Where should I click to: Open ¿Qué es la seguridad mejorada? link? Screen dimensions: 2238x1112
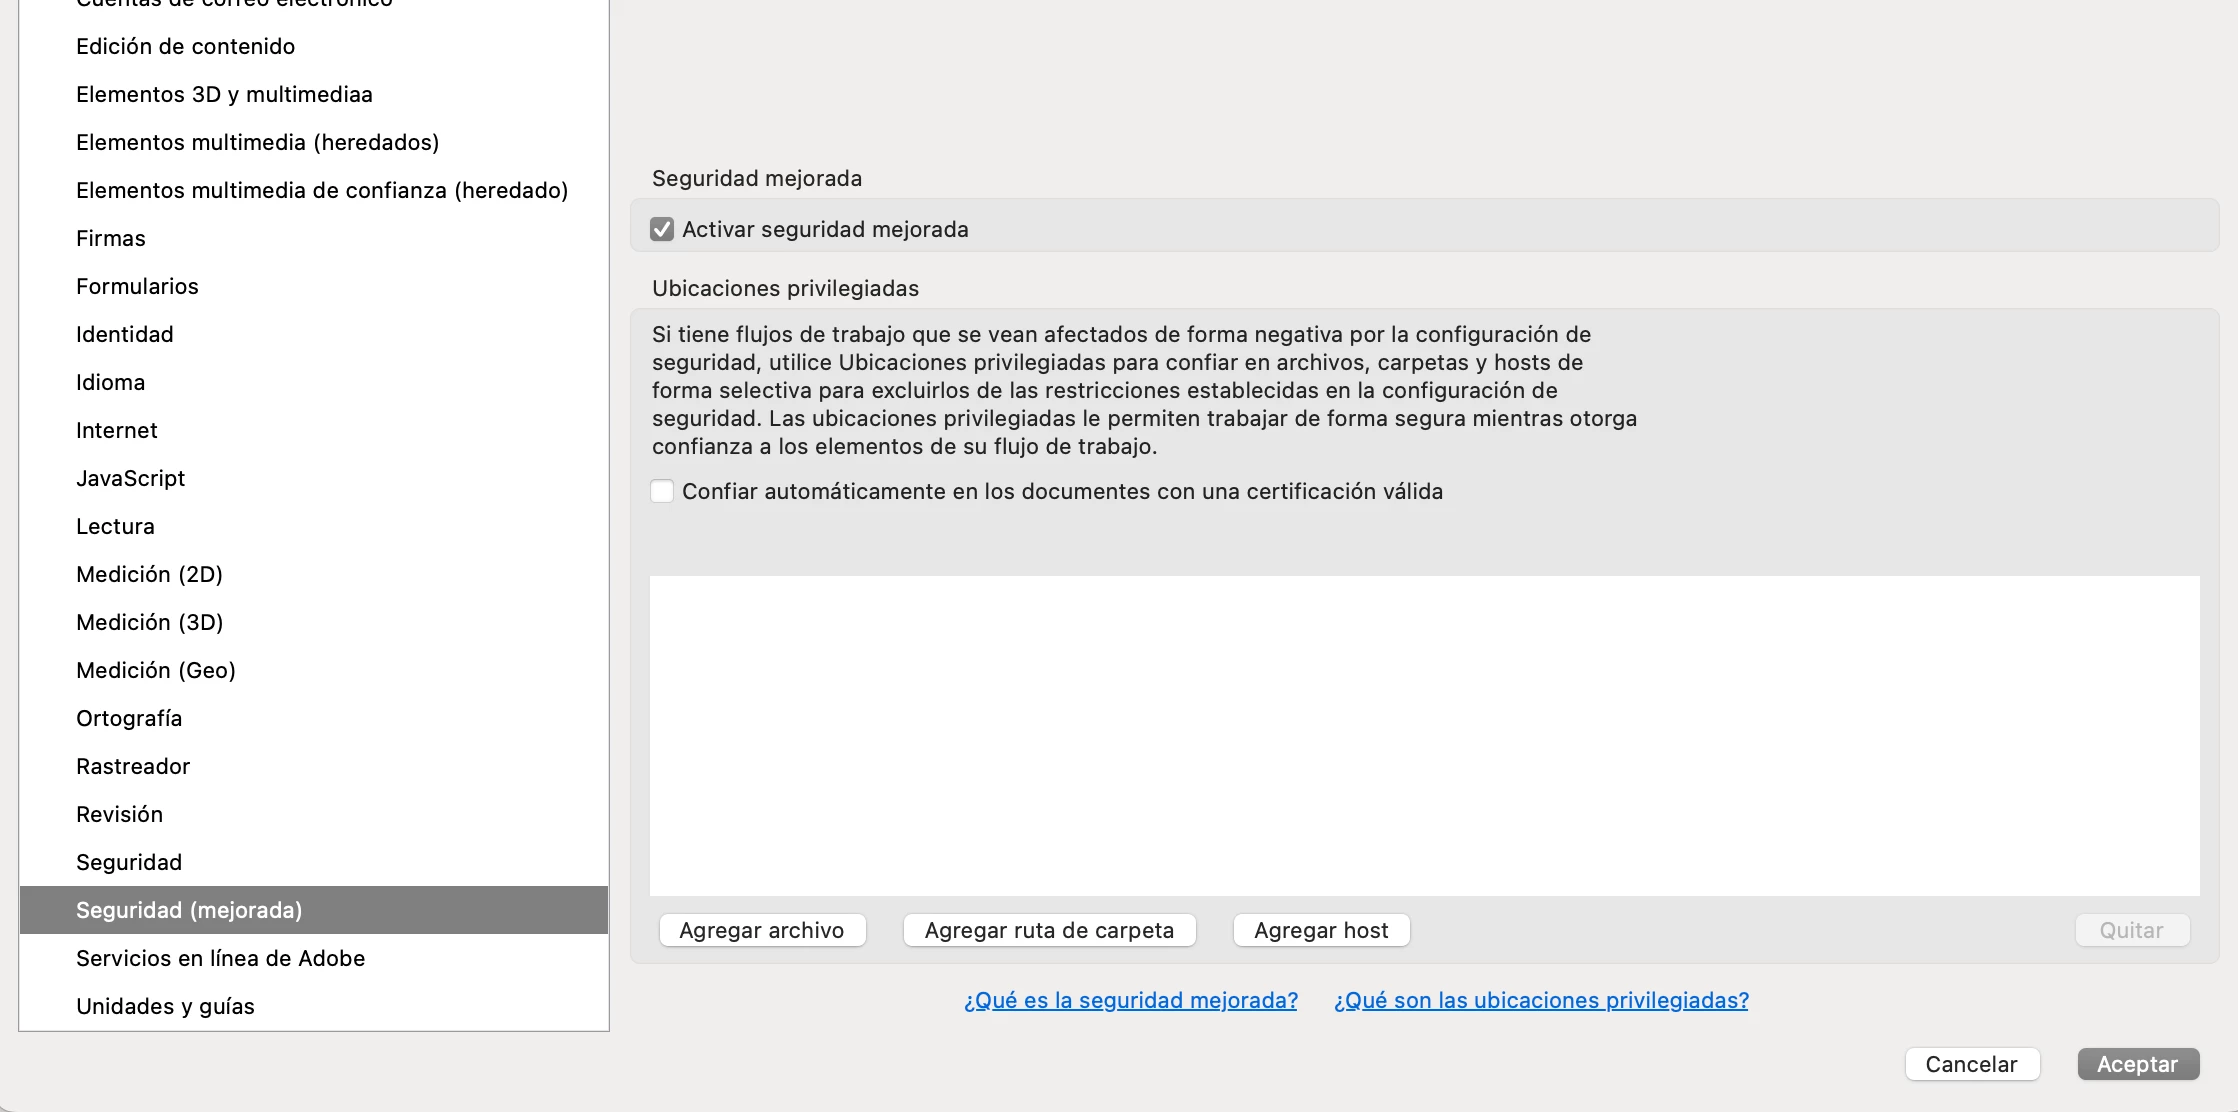1130,1000
